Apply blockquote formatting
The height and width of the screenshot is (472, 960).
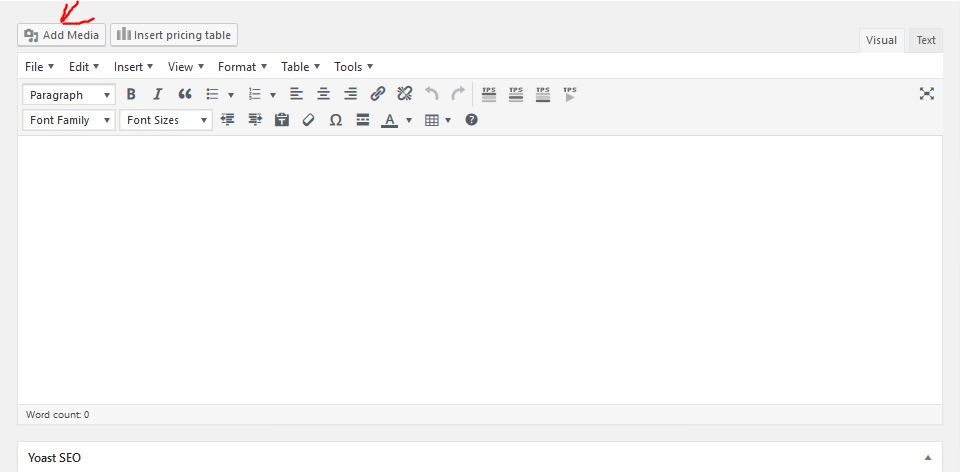(x=185, y=94)
